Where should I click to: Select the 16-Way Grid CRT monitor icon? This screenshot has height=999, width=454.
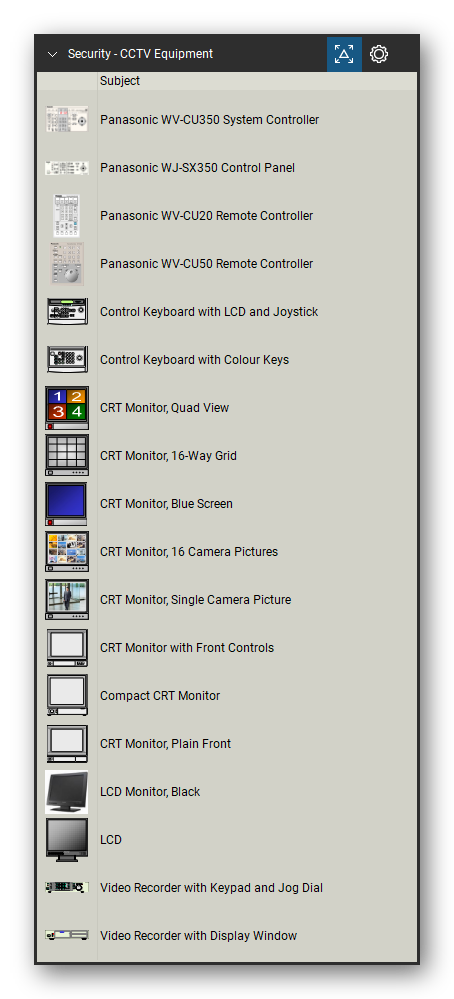click(67, 456)
